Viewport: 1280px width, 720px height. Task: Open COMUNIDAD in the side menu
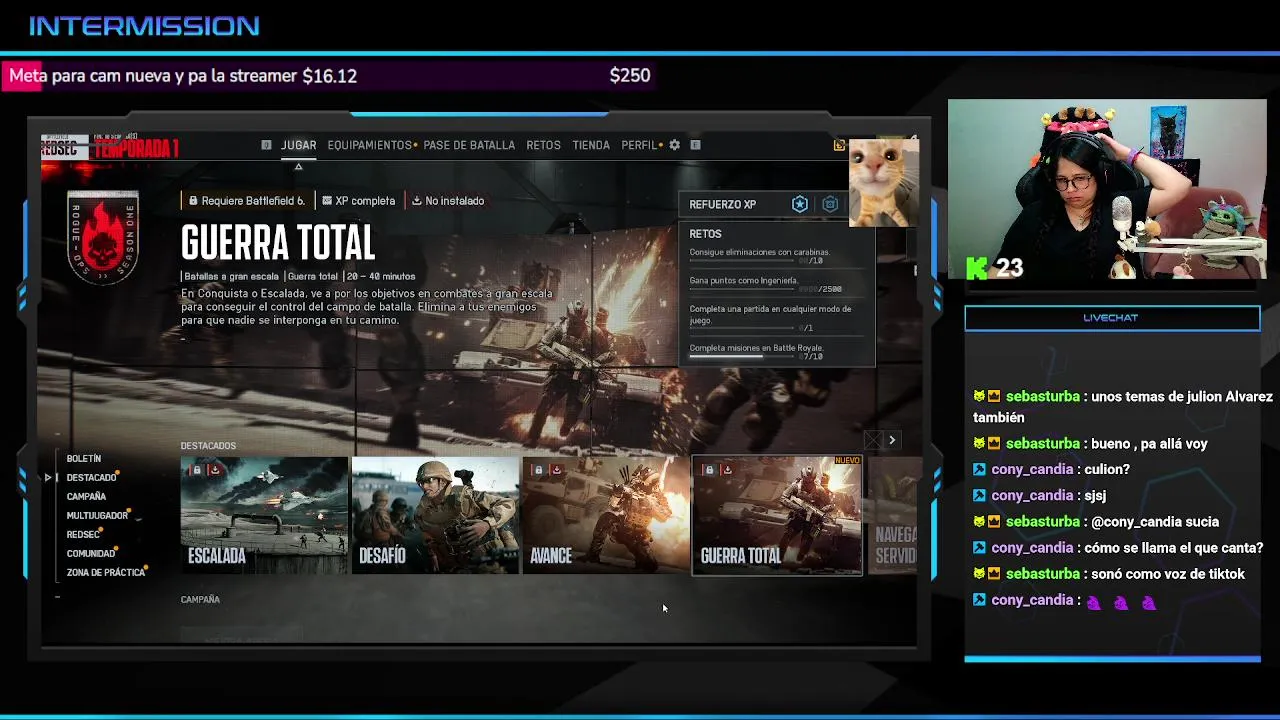coord(91,554)
